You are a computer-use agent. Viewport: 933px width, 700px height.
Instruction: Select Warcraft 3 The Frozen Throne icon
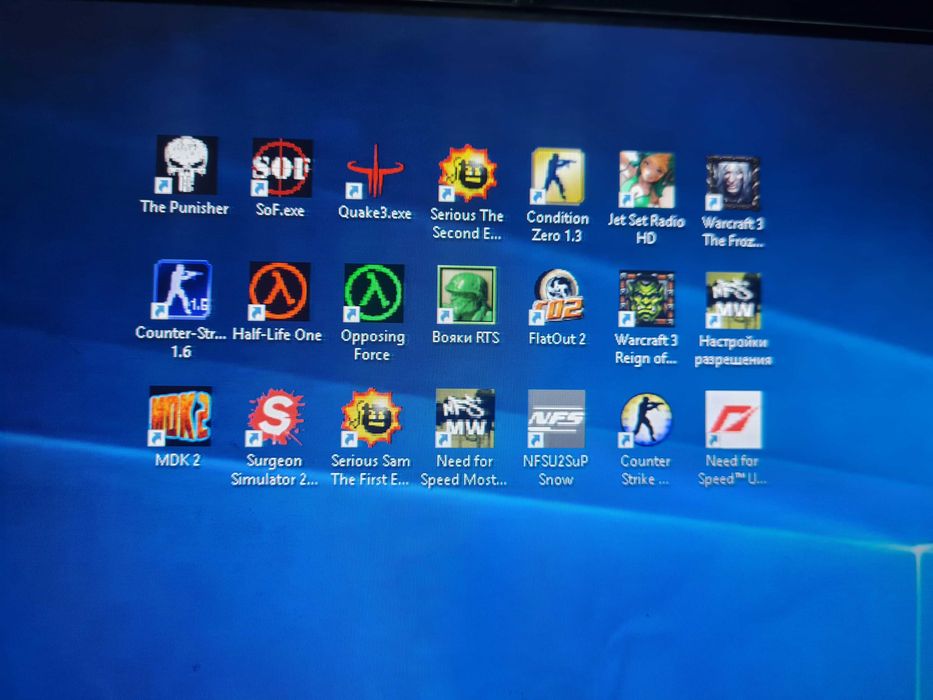point(732,183)
